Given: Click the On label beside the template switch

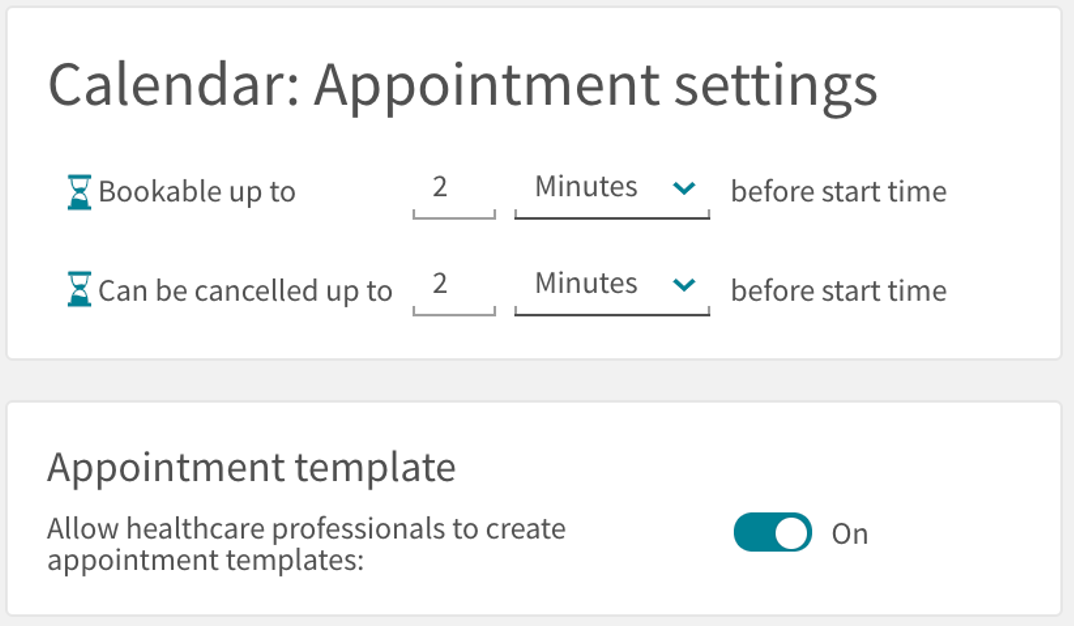Looking at the screenshot, I should 850,534.
